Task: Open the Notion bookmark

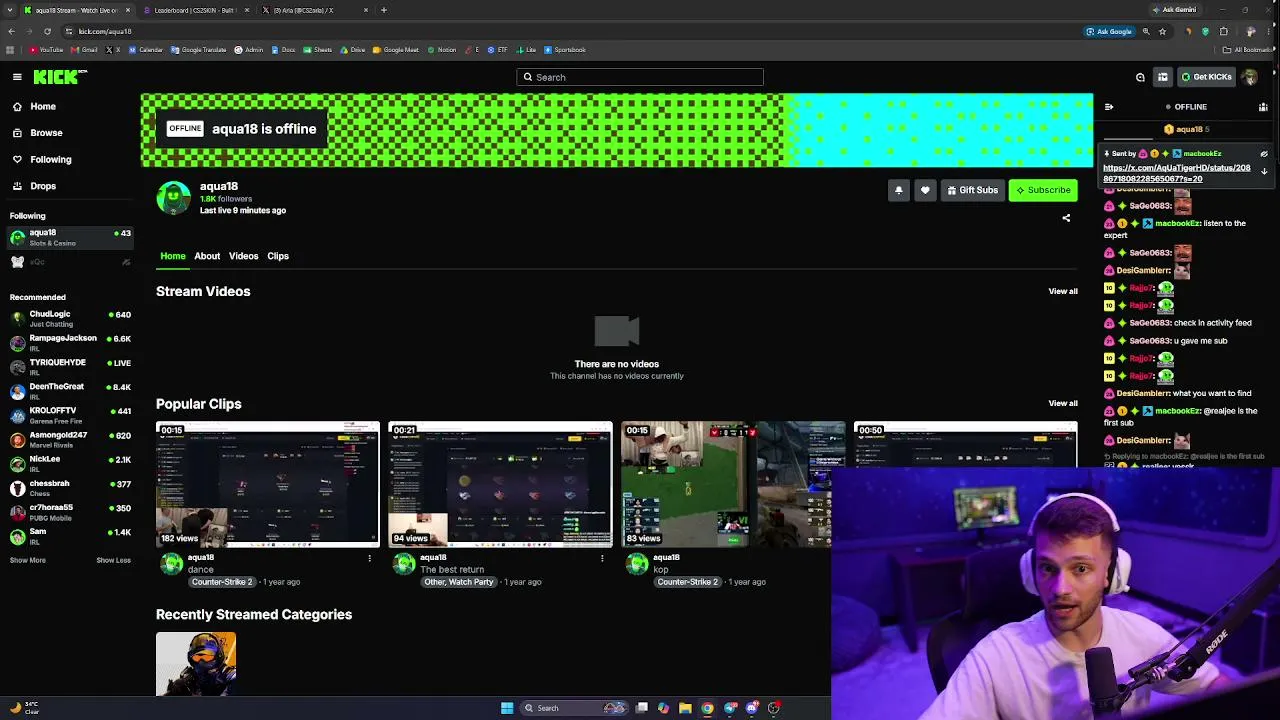Action: [442, 50]
